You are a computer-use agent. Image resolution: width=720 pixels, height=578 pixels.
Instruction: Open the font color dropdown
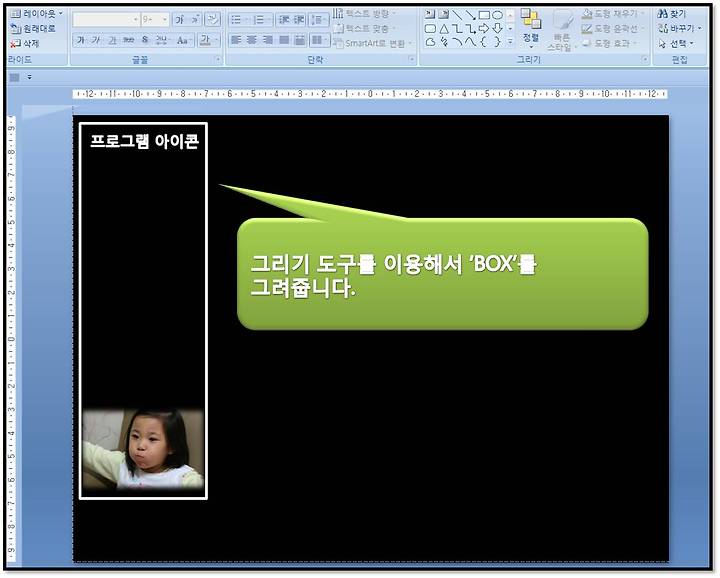click(x=209, y=40)
